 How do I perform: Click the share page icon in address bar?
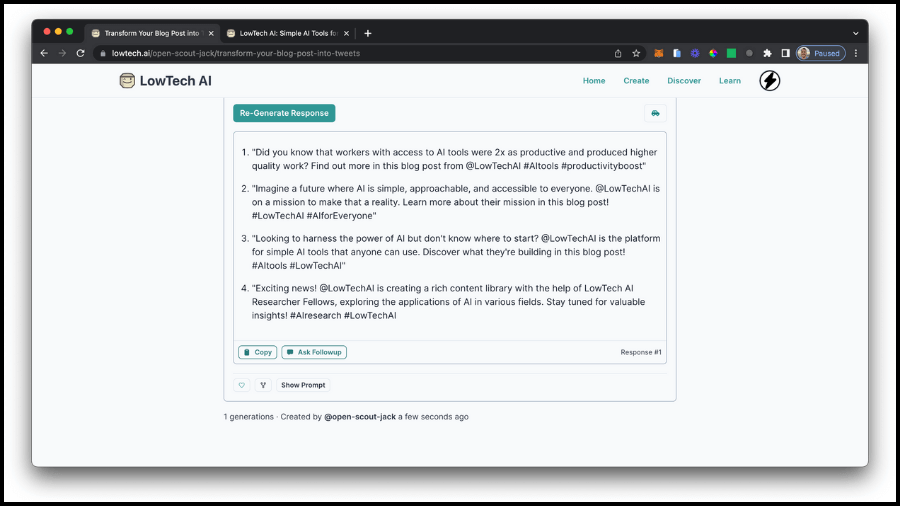coord(617,53)
